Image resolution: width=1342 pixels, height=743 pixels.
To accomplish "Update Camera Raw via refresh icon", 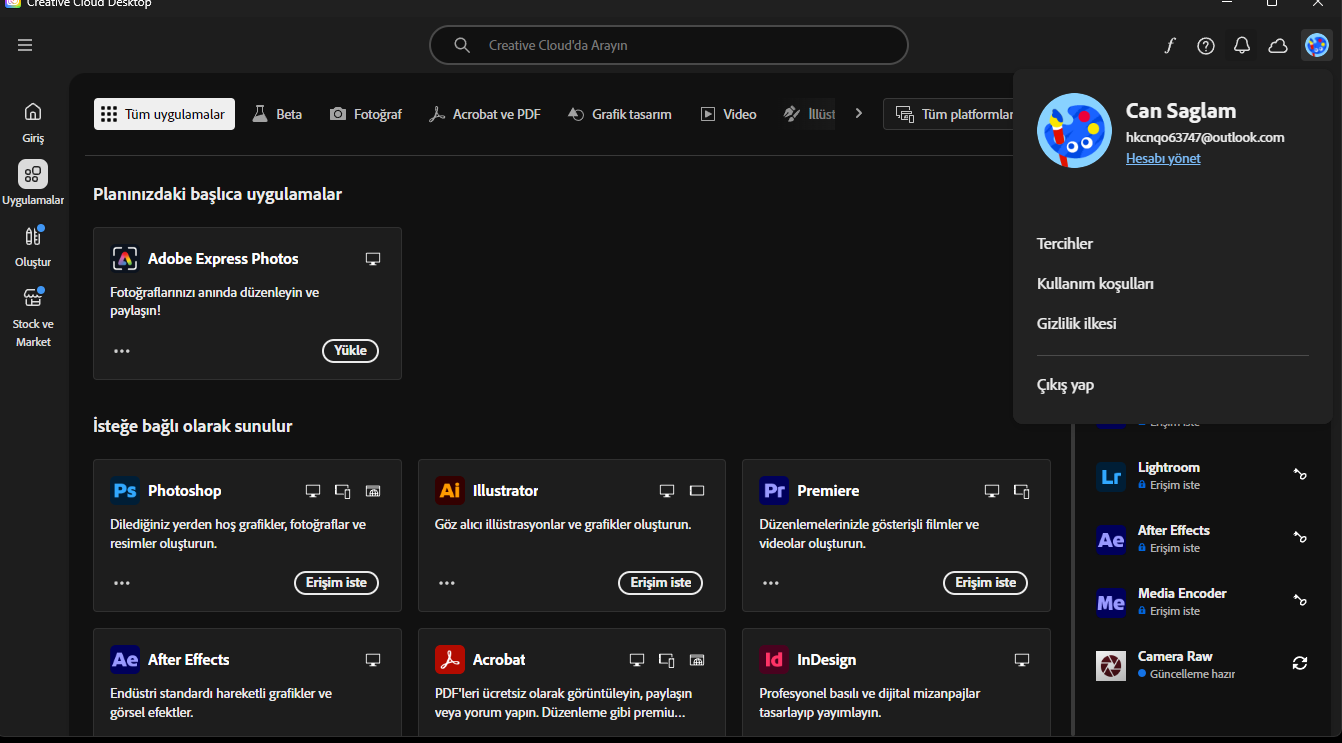I will click(1300, 663).
